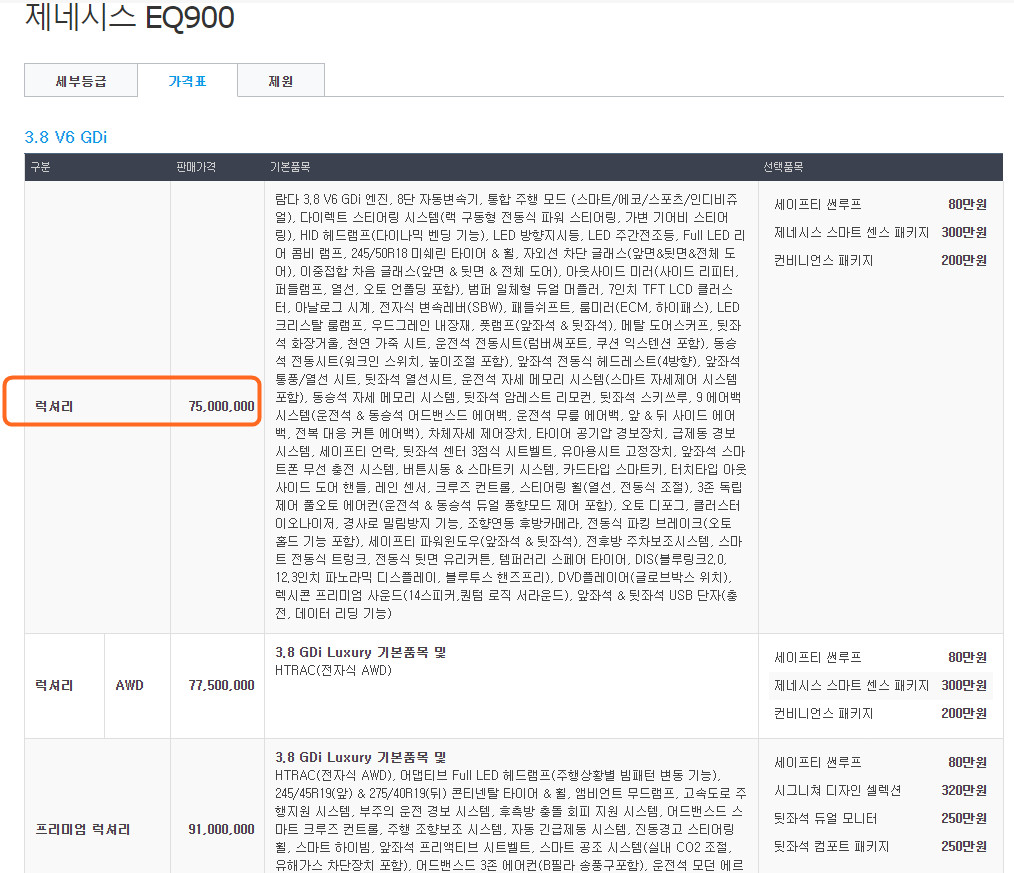Viewport: 1014px width, 873px height.
Task: Click the 제네시스 EQ900 page title
Action: (x=129, y=17)
